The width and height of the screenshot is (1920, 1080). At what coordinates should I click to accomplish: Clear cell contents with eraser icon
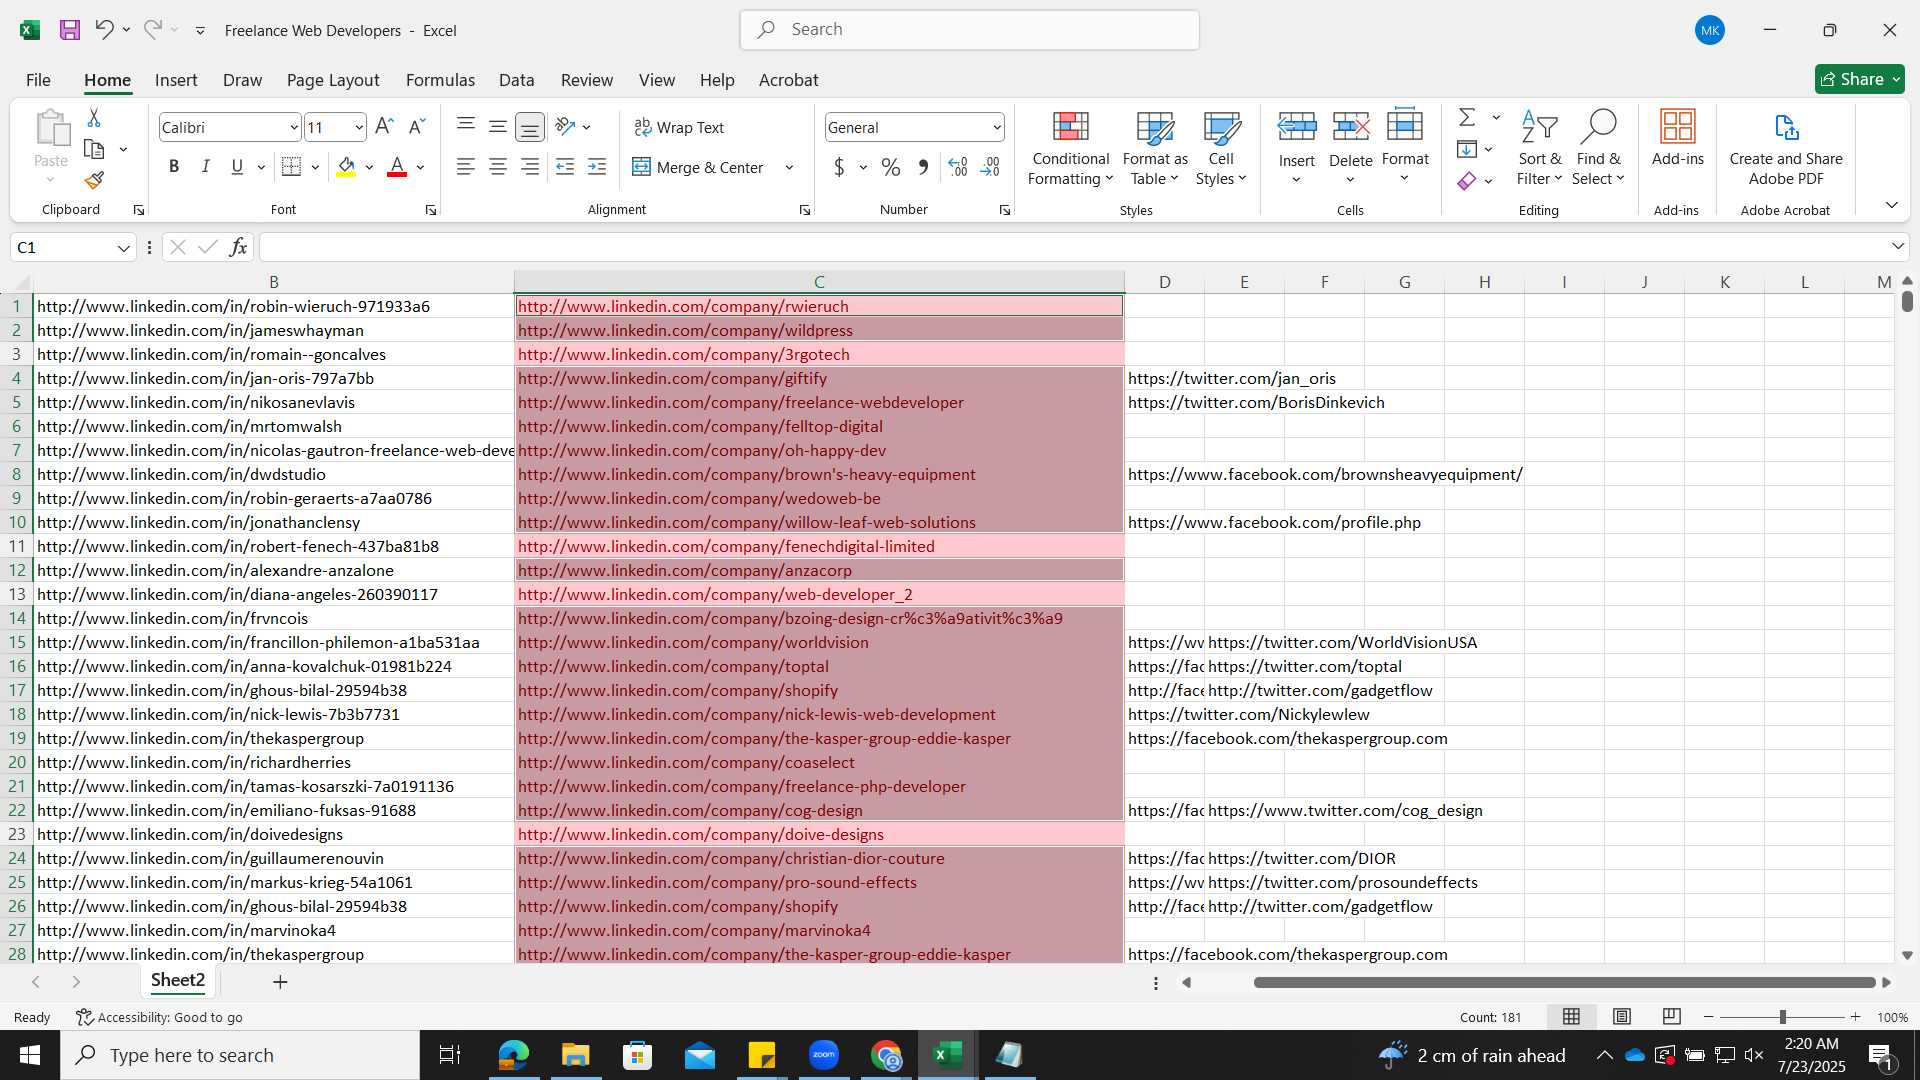[1467, 181]
